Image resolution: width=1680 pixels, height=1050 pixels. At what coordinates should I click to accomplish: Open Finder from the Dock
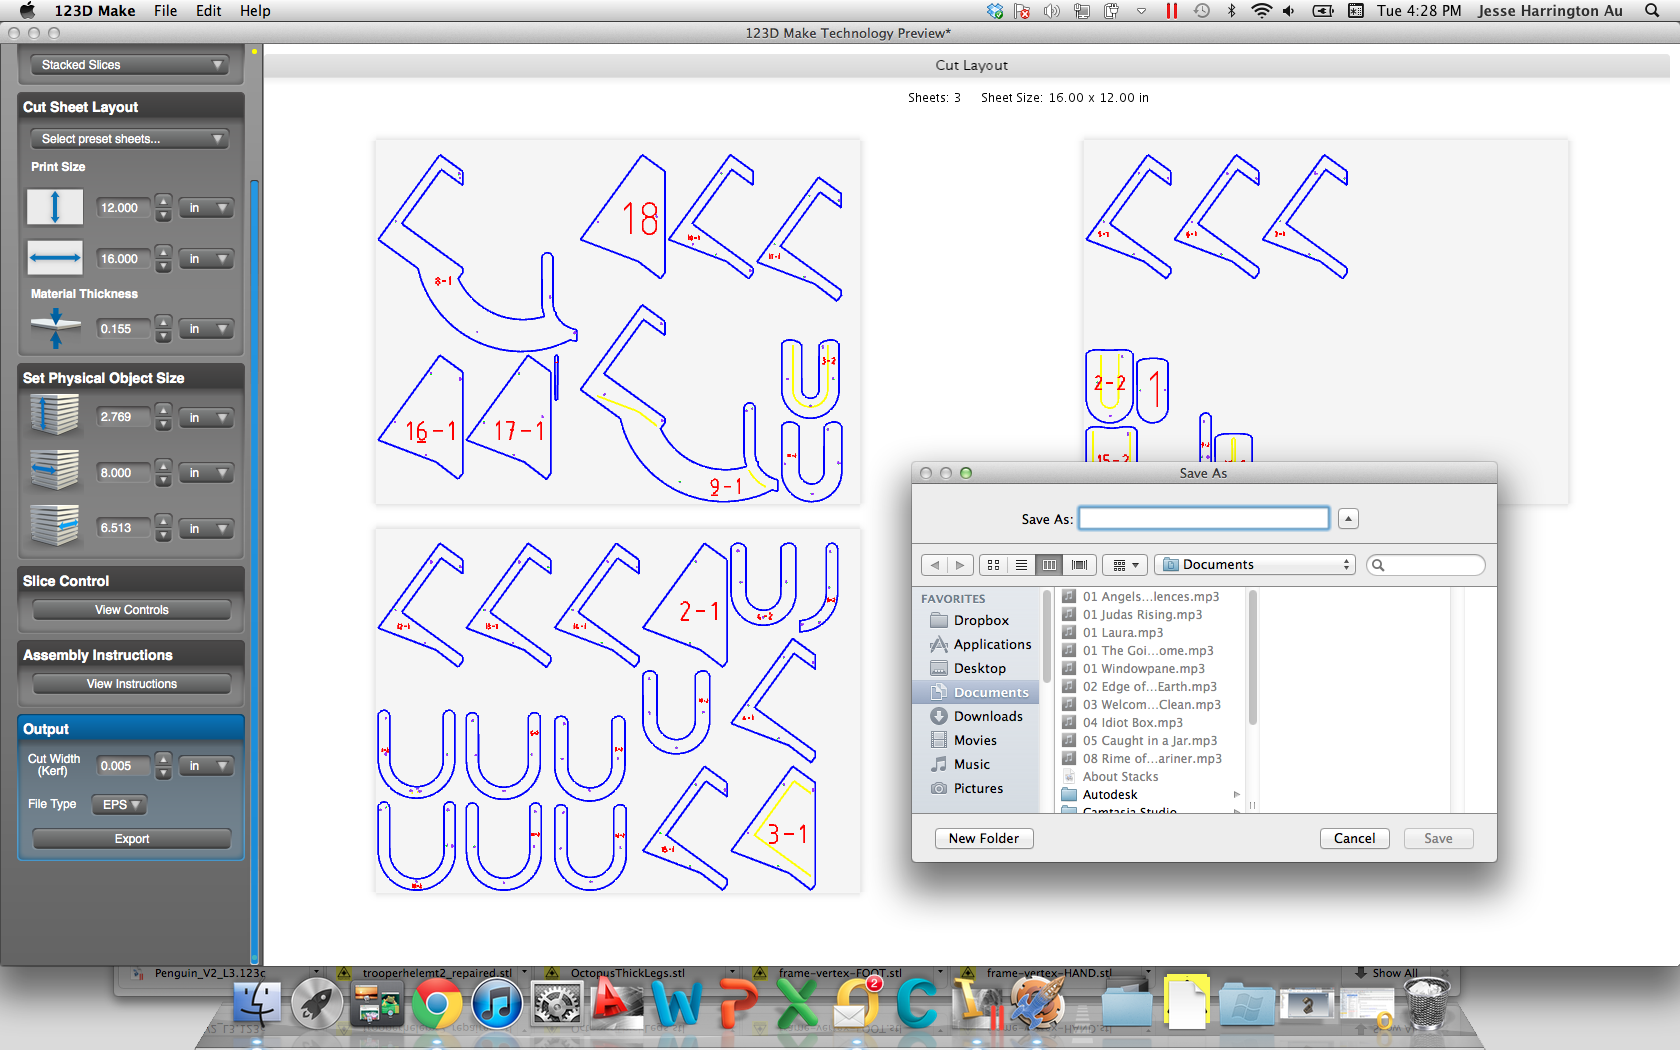pyautogui.click(x=258, y=1004)
